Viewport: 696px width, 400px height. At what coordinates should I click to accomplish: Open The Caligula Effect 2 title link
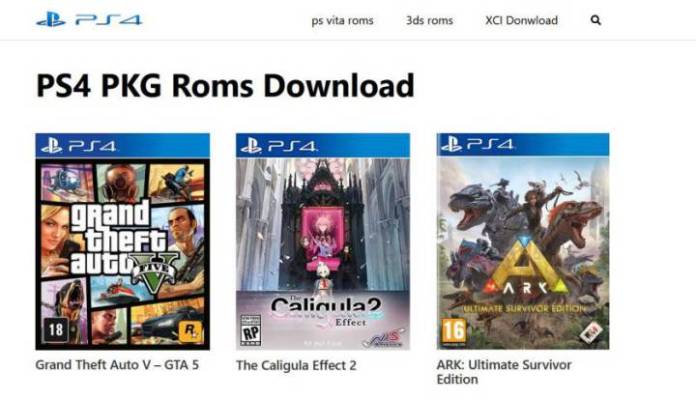tap(296, 365)
